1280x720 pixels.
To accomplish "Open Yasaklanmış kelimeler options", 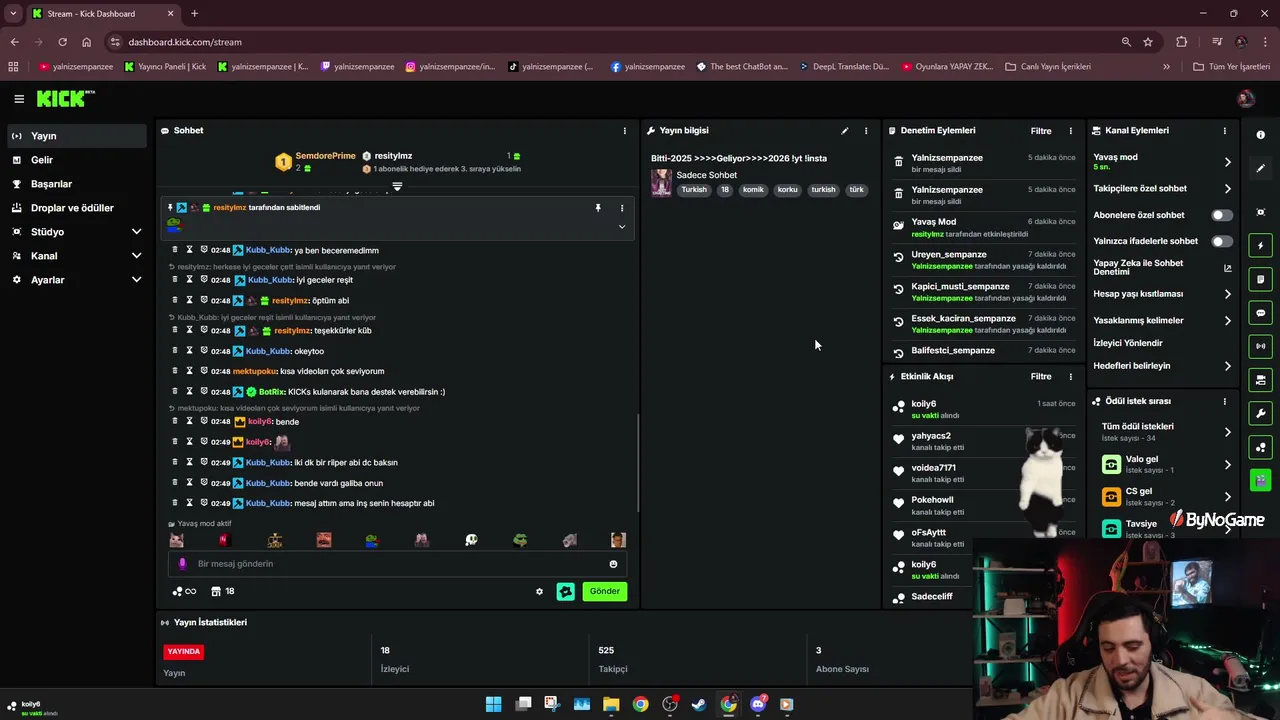I will 1228,321.
